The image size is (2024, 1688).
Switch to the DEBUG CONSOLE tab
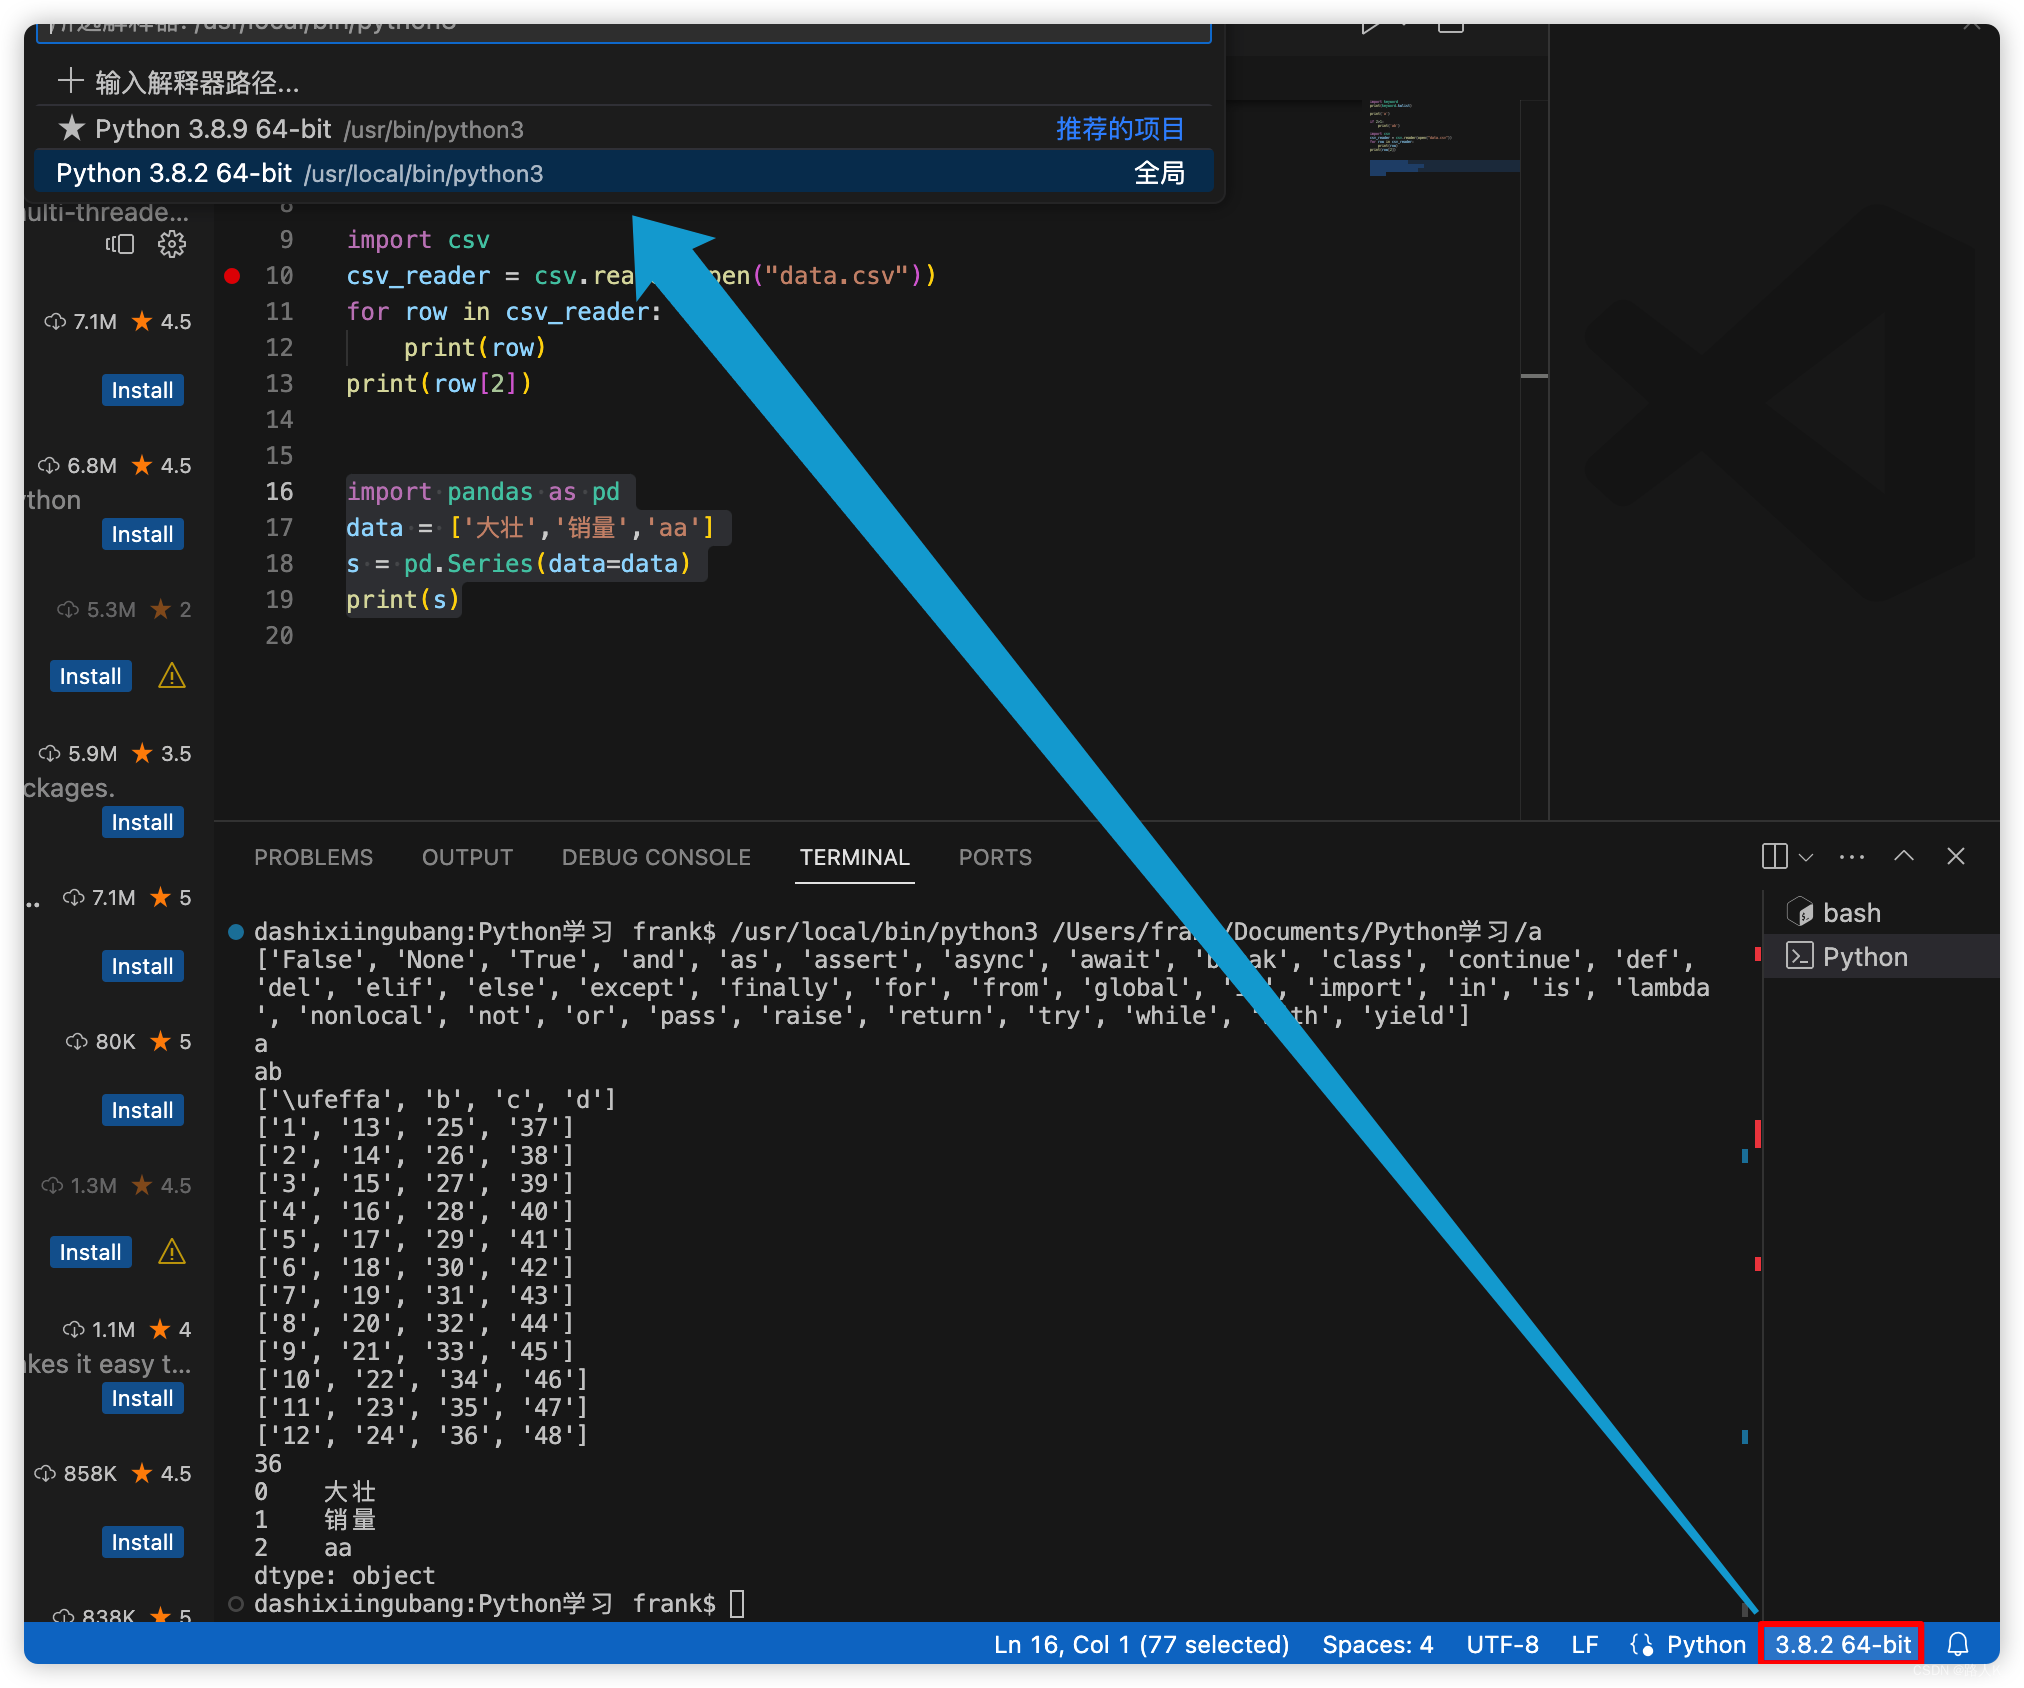coord(655,857)
